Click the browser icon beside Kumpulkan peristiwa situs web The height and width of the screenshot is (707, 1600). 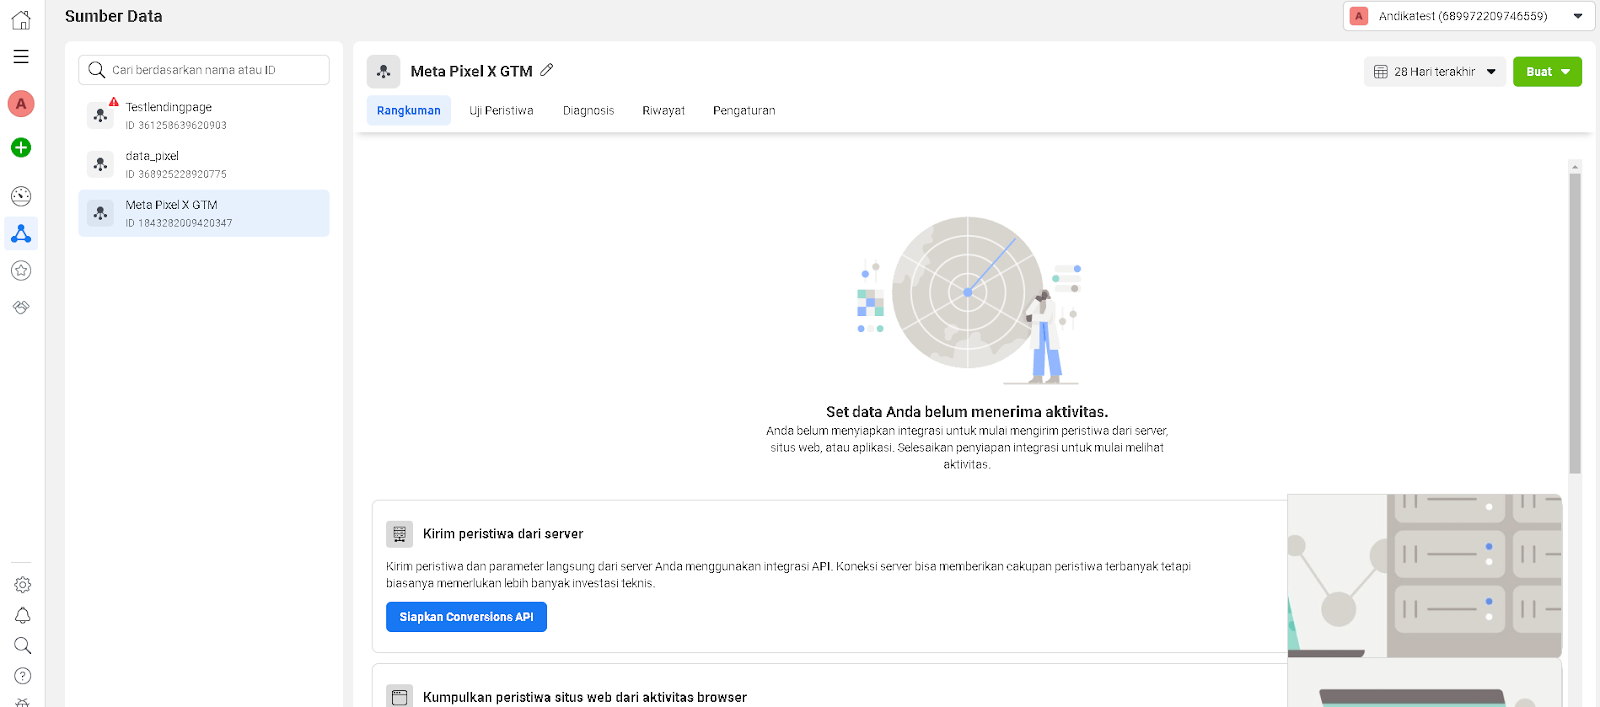pos(399,697)
